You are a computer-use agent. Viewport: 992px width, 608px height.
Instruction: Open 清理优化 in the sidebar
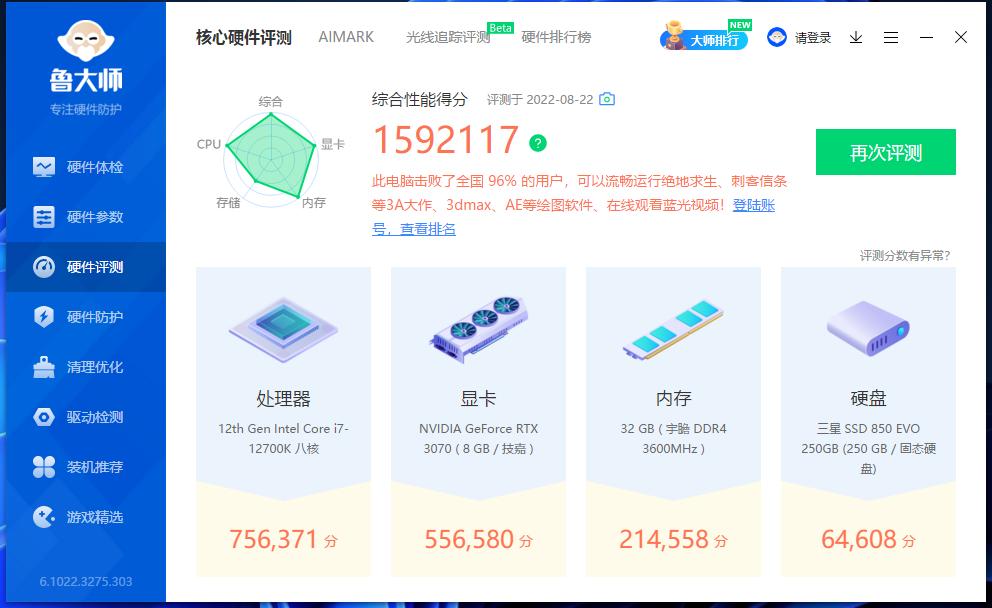point(86,367)
